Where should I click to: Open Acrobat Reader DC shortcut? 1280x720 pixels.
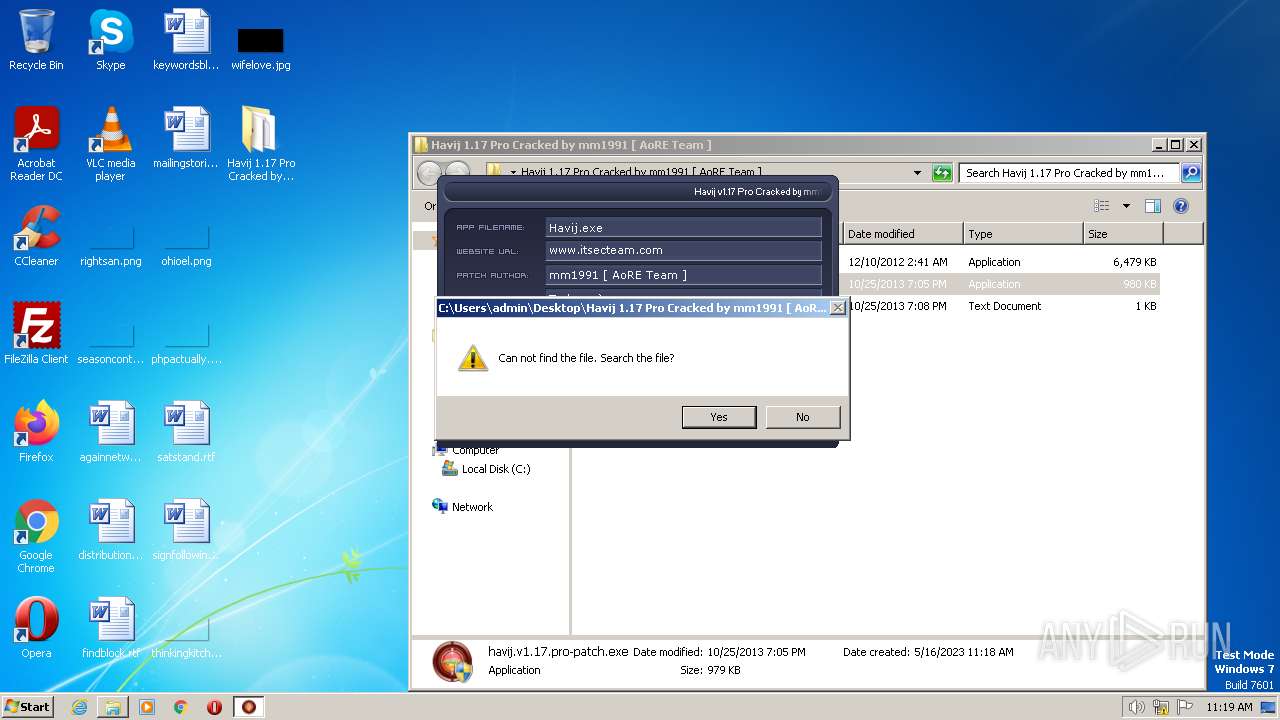36,143
